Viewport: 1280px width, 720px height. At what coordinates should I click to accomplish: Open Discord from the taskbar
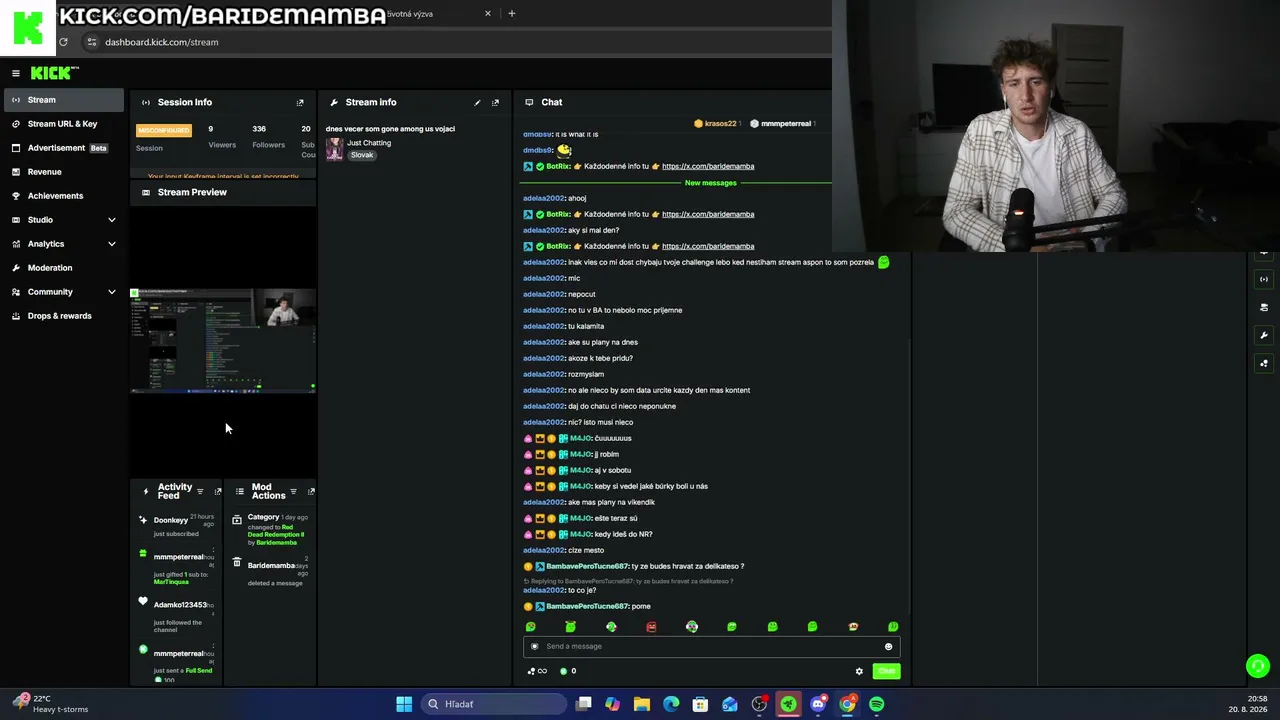click(818, 704)
